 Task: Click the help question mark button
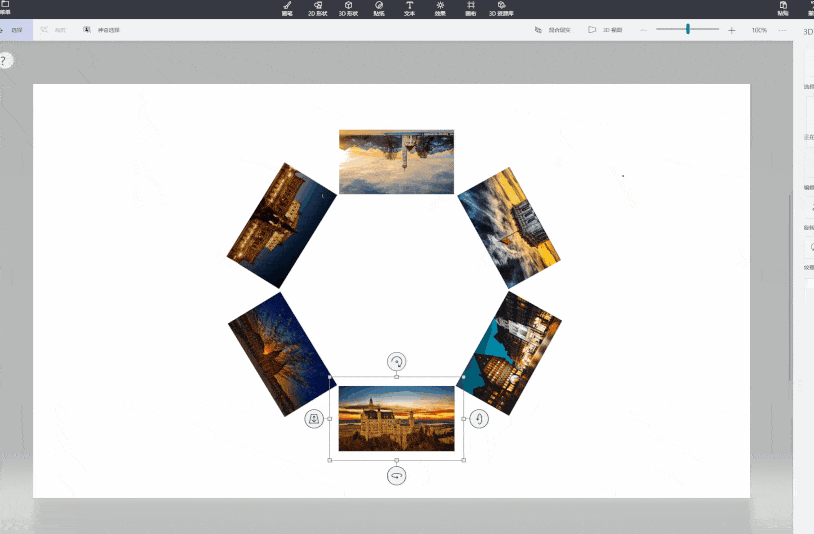(x=5, y=61)
